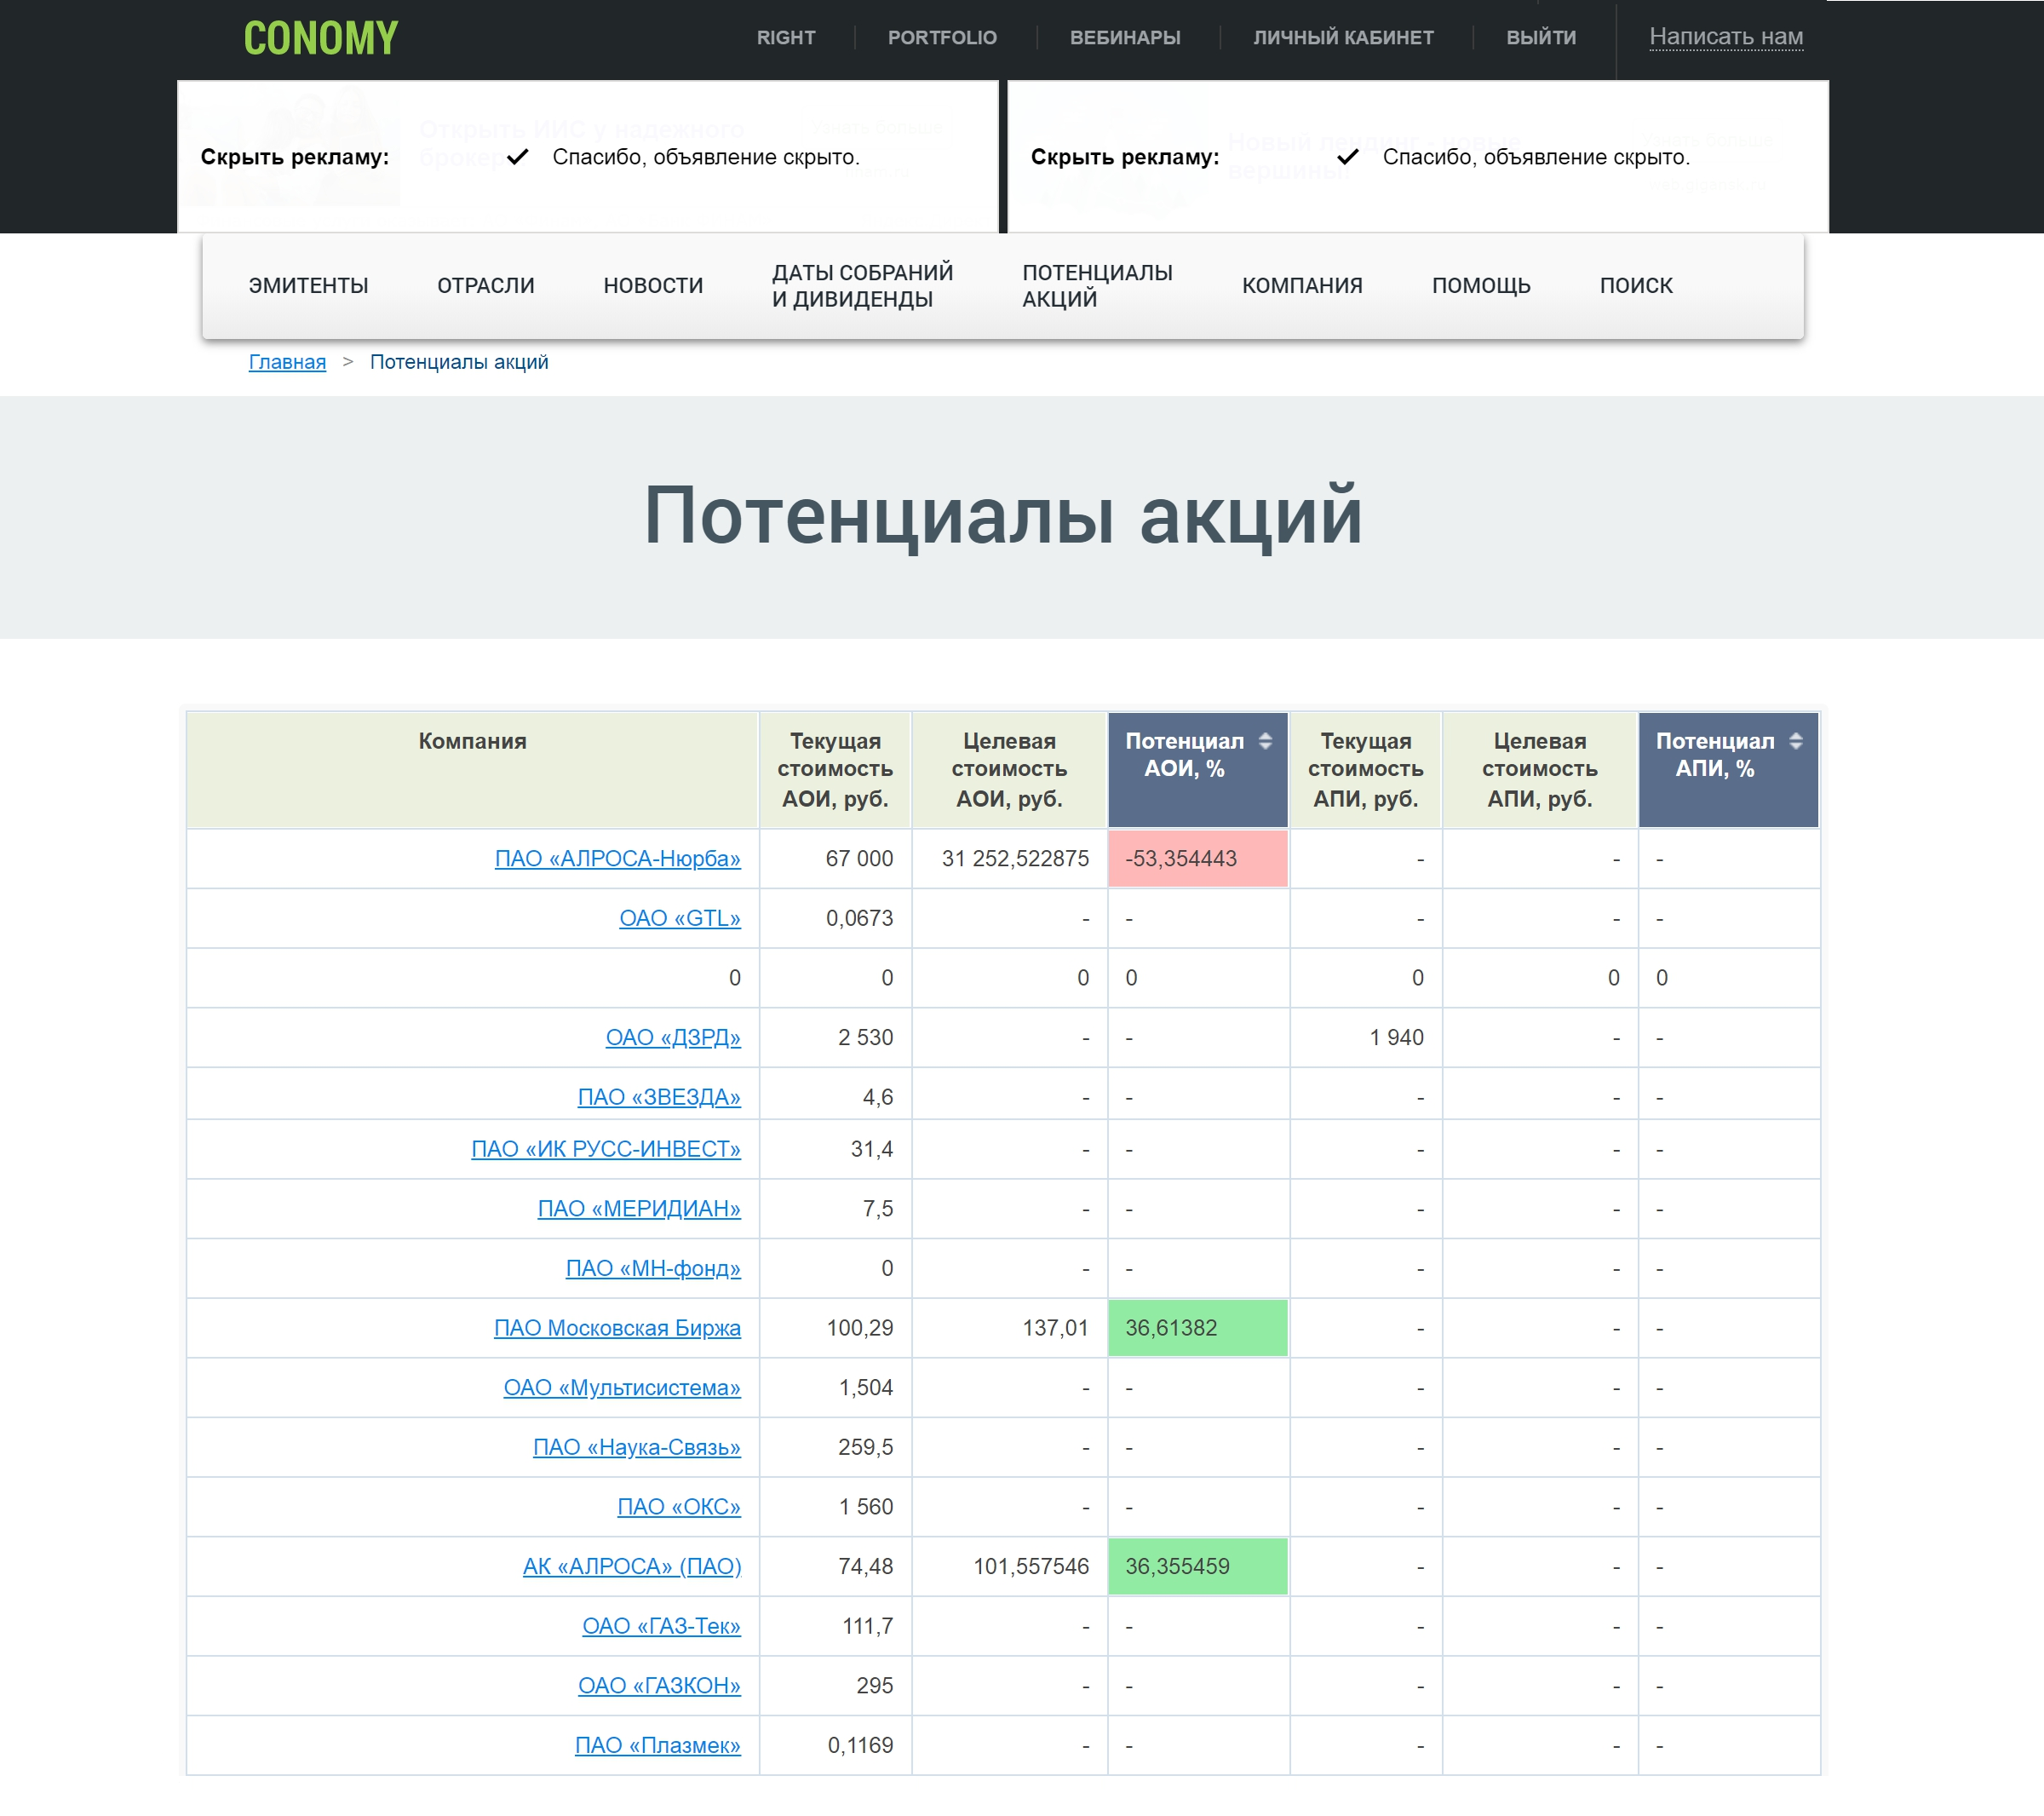Open ОАО «Мультисистема» company link
2044x1816 pixels.
tap(622, 1388)
